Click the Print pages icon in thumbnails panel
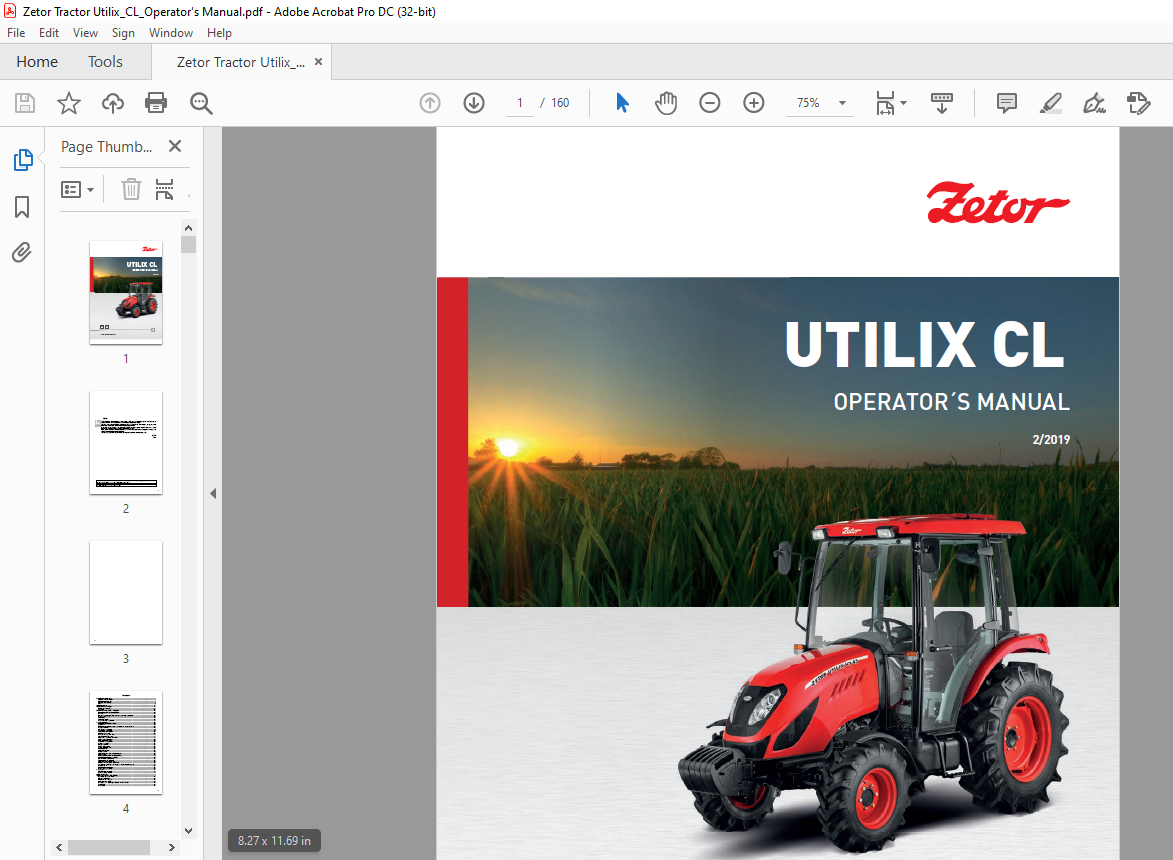The image size is (1173, 860). (165, 190)
